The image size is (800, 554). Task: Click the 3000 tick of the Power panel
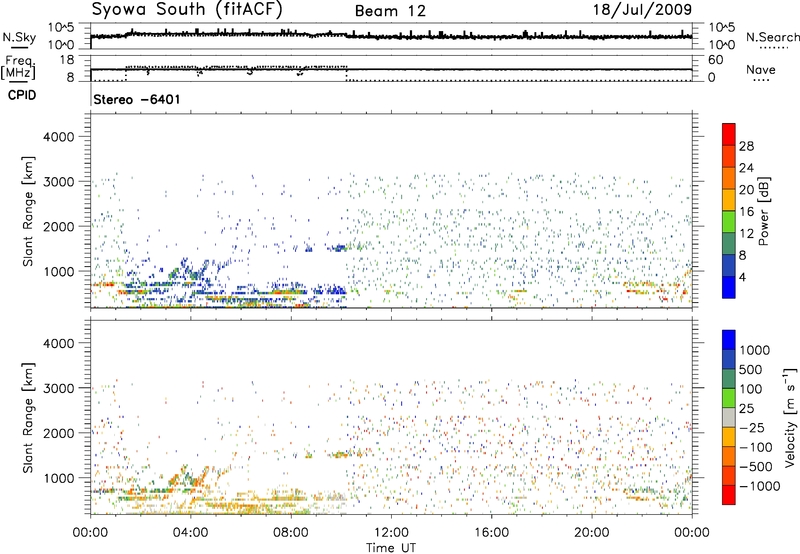58,182
